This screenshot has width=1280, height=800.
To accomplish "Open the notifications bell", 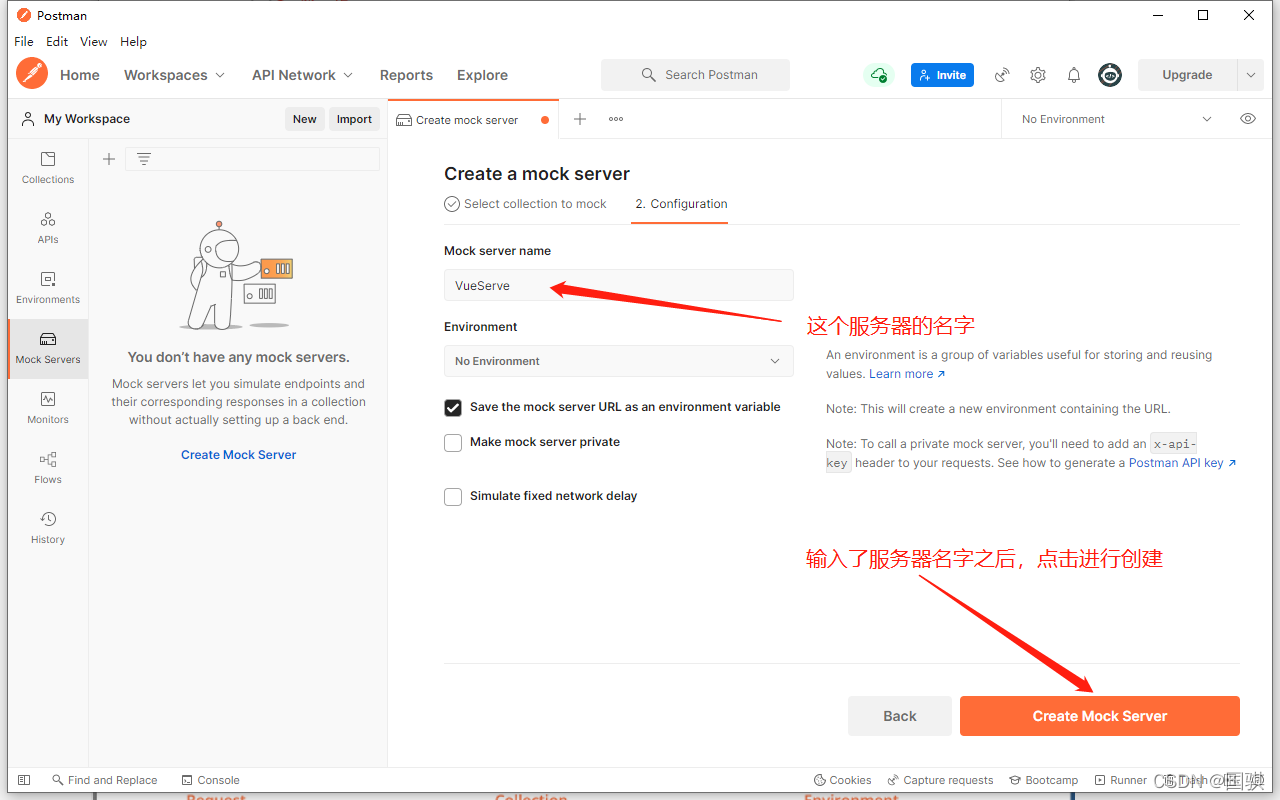I will pos(1074,75).
